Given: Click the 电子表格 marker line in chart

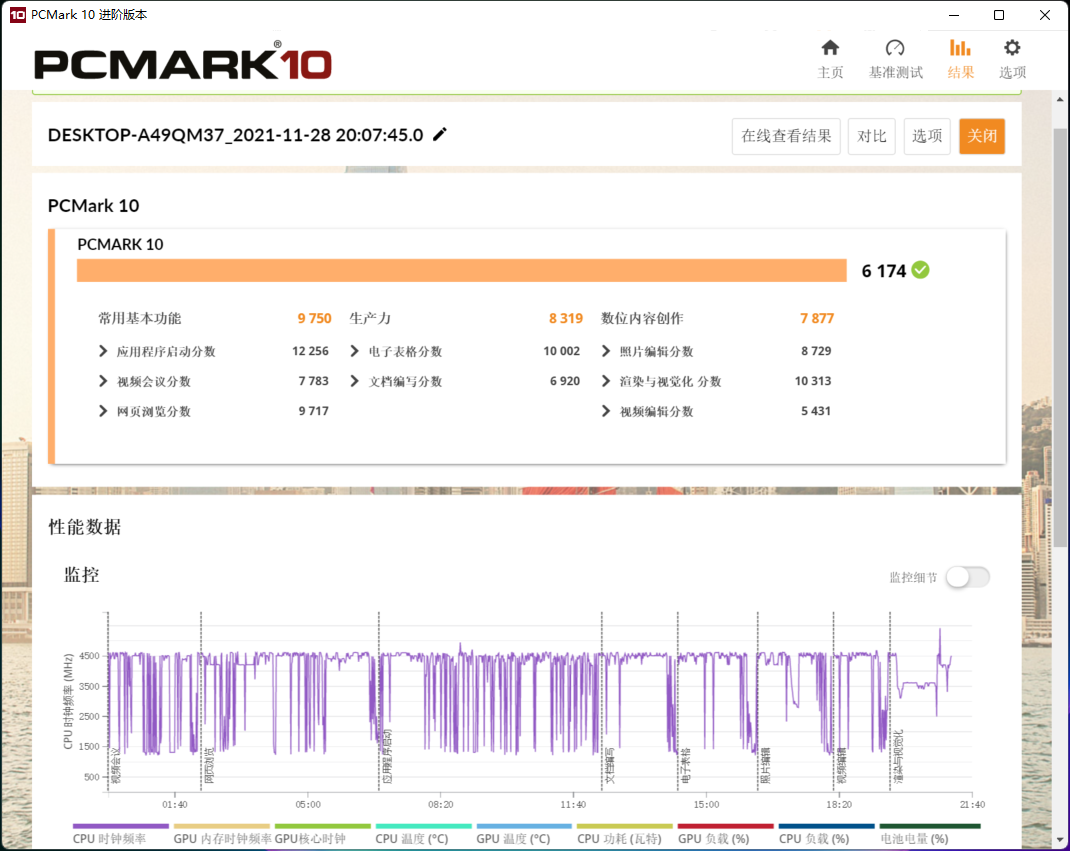Looking at the screenshot, I should 678,702.
